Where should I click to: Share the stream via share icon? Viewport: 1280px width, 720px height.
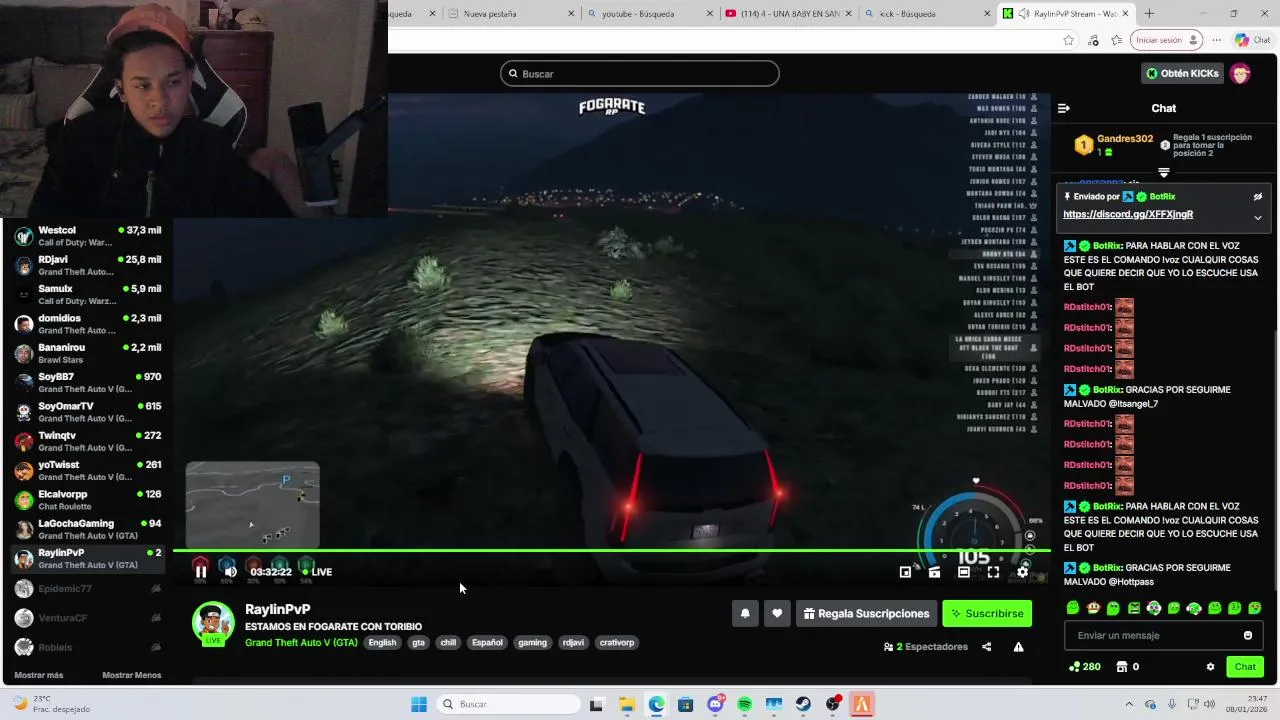(986, 647)
